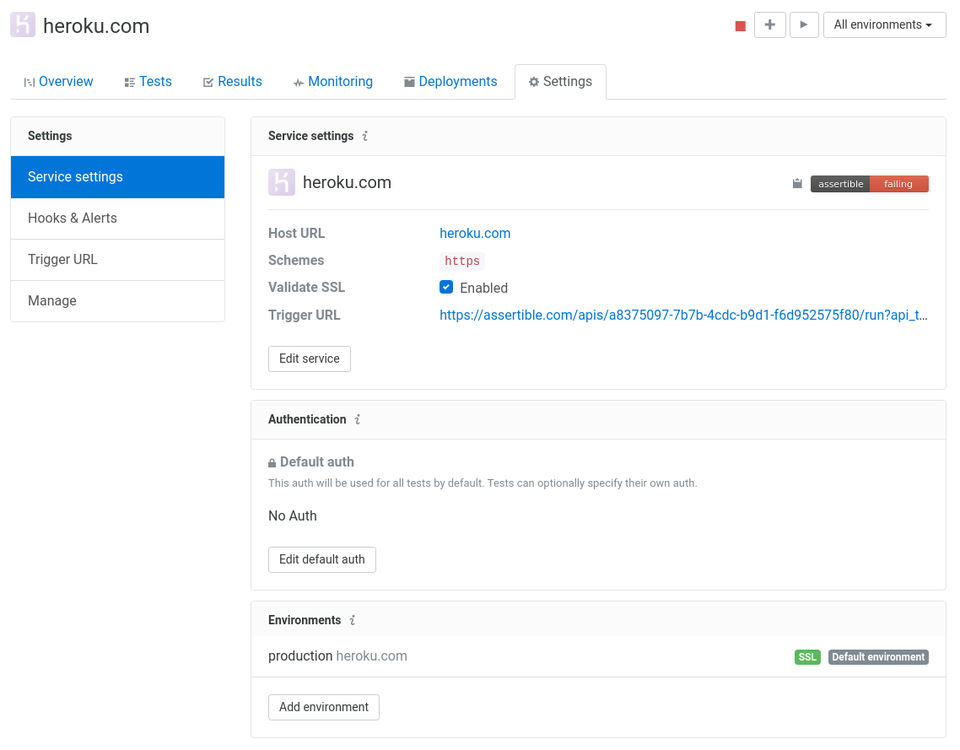Viewport: 960px width, 750px height.
Task: Click the green SSL badge
Action: tap(808, 657)
